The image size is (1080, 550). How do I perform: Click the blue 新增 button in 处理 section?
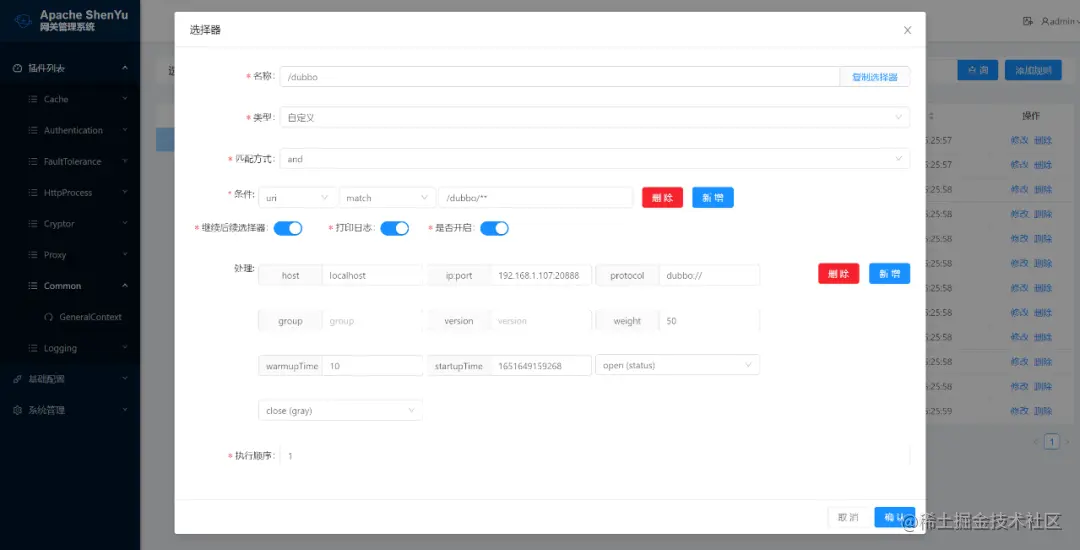(889, 273)
